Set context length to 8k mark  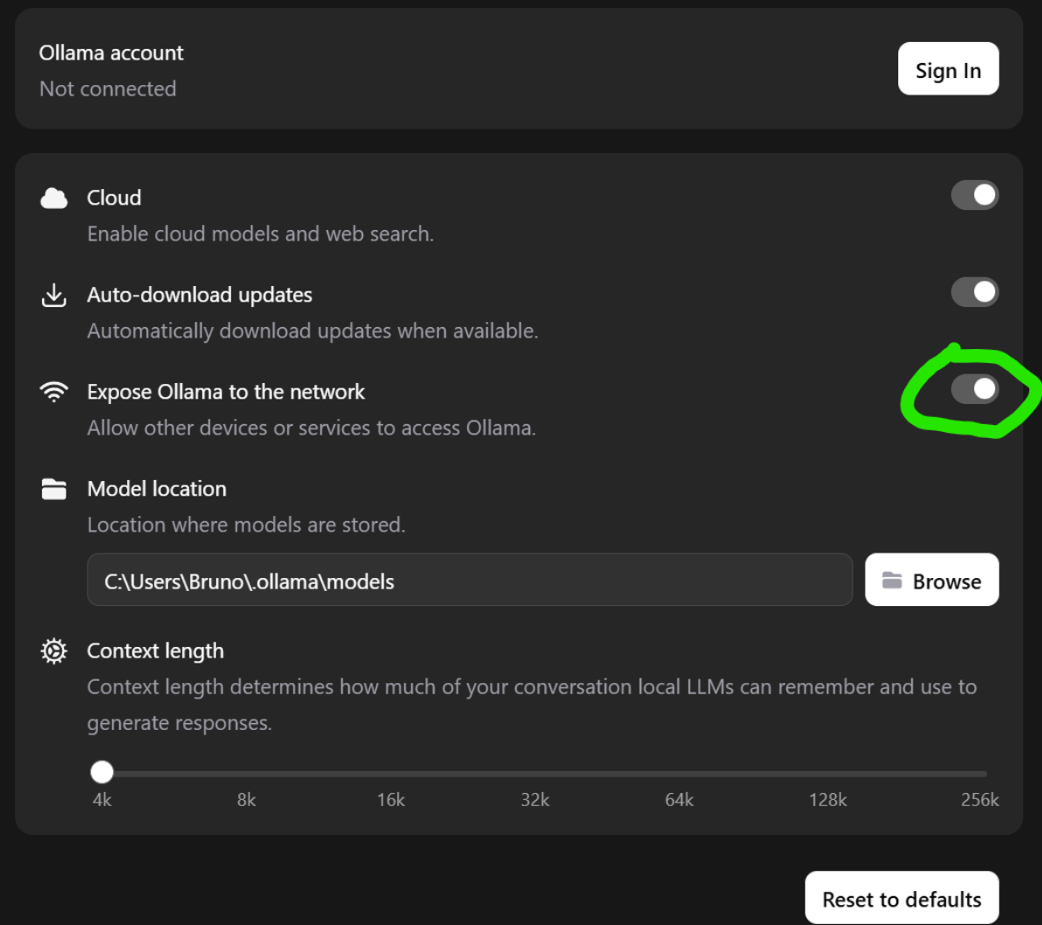(247, 773)
